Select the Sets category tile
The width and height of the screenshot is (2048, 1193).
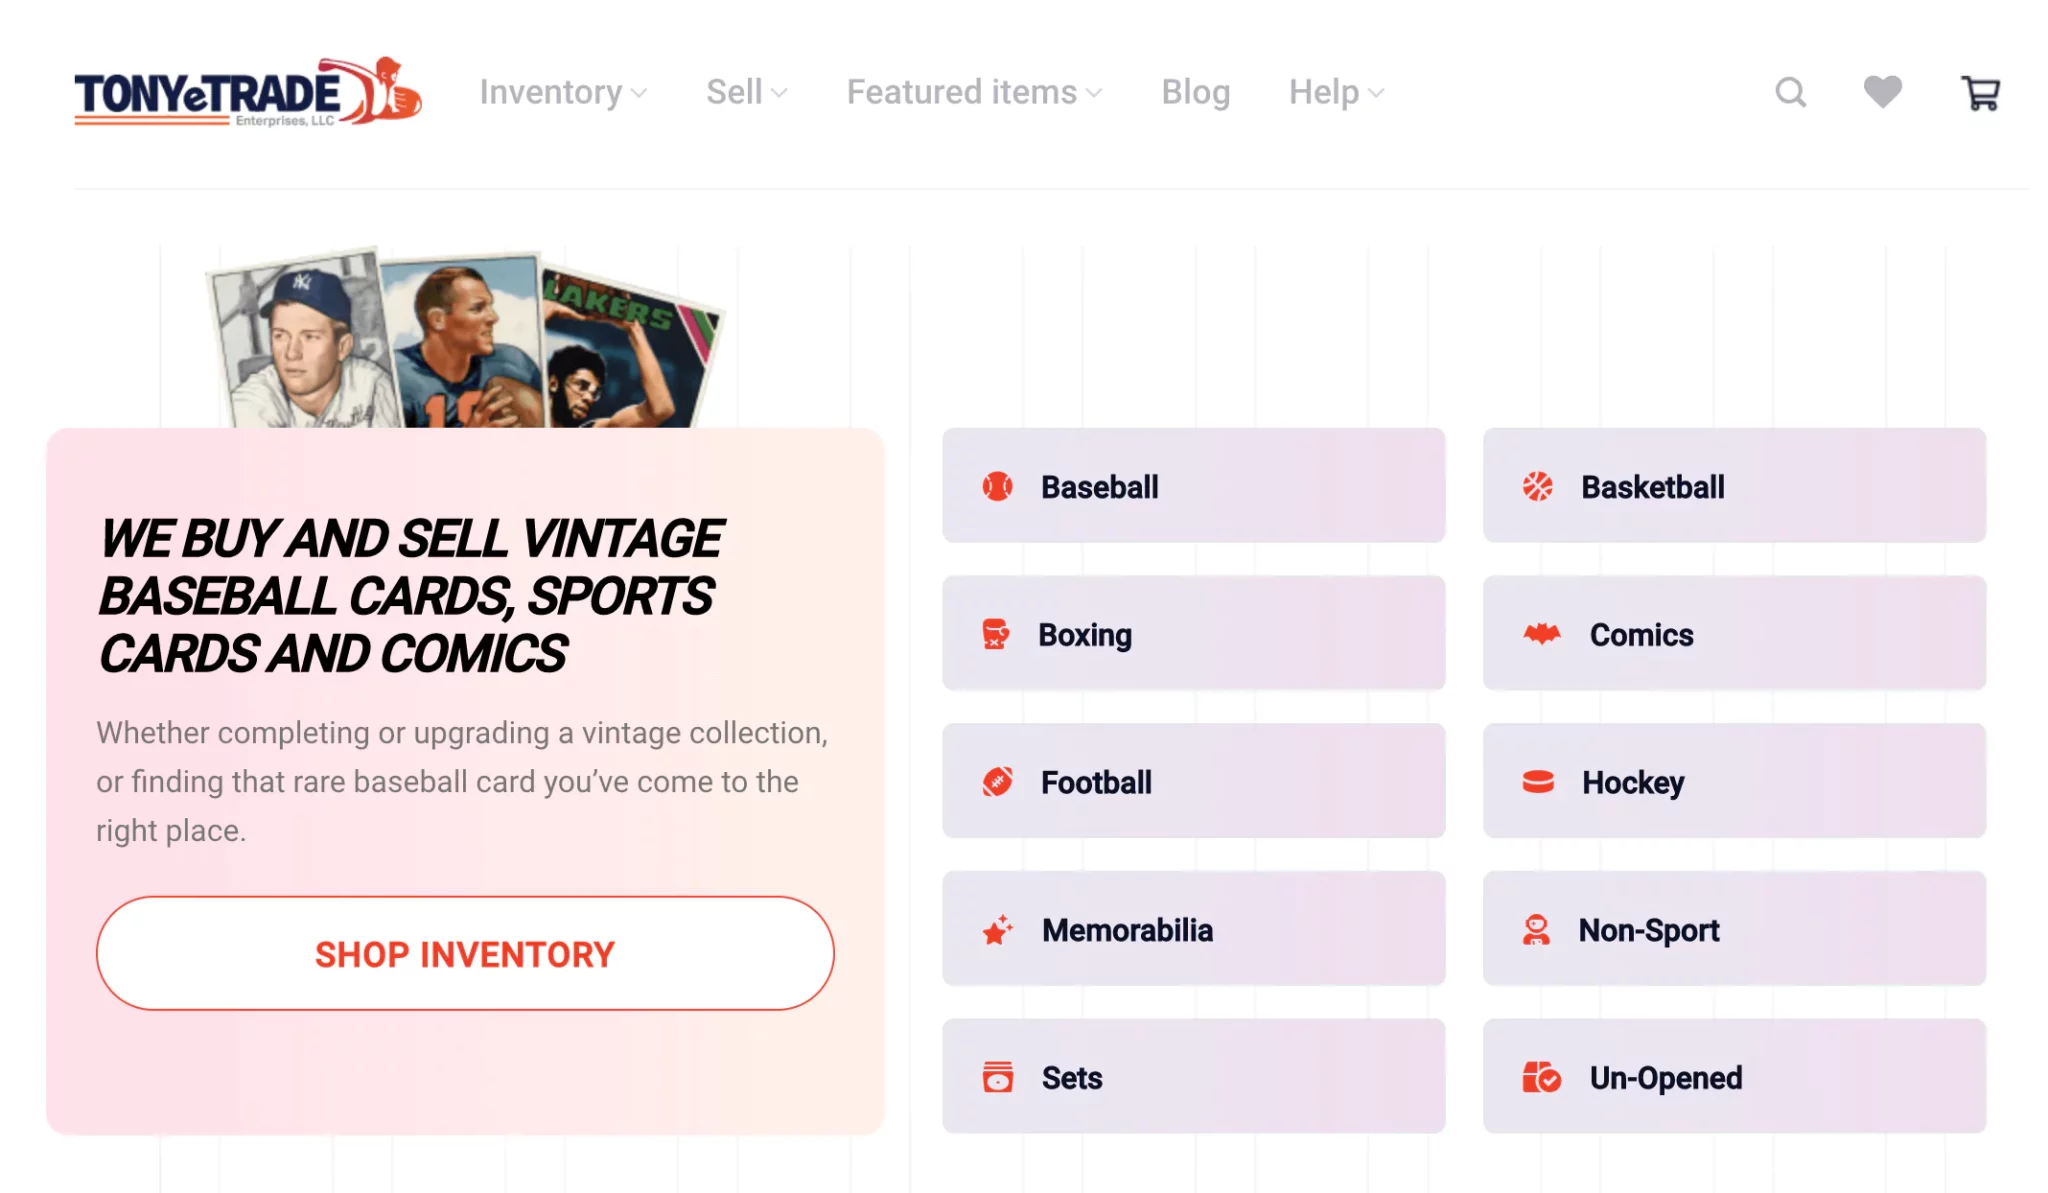click(1193, 1076)
